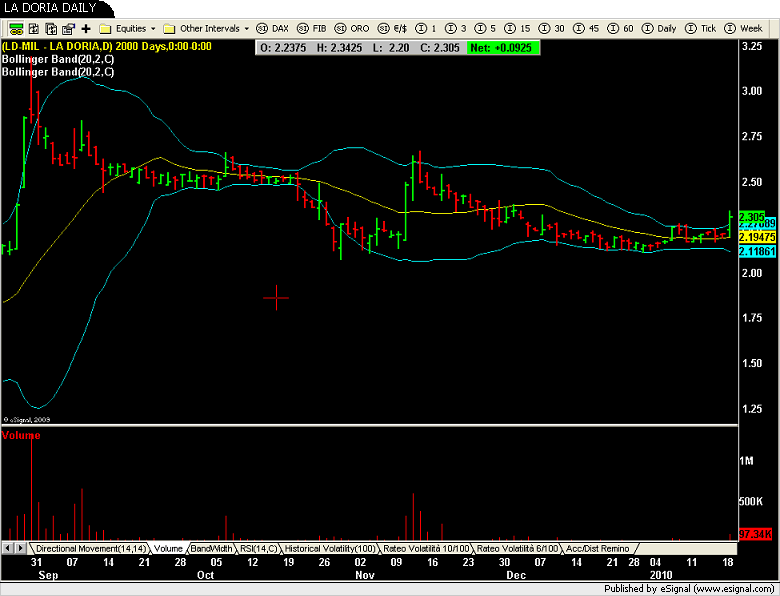Click the black plus crosshair toolbar icon
This screenshot has height=596, width=780.
(x=86, y=29)
